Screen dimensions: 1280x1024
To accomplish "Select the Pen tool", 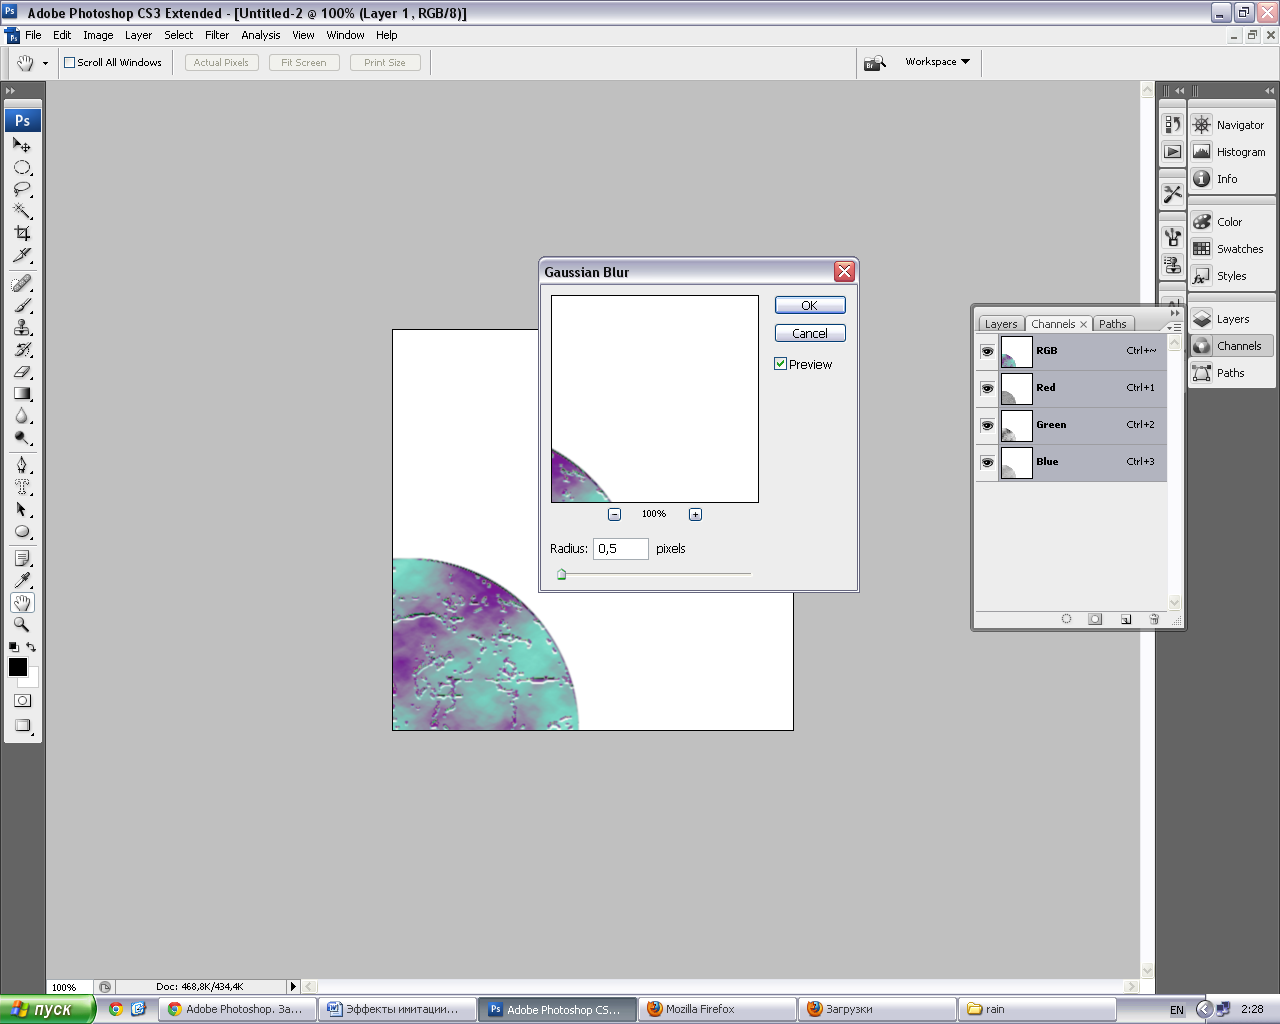I will point(22,465).
